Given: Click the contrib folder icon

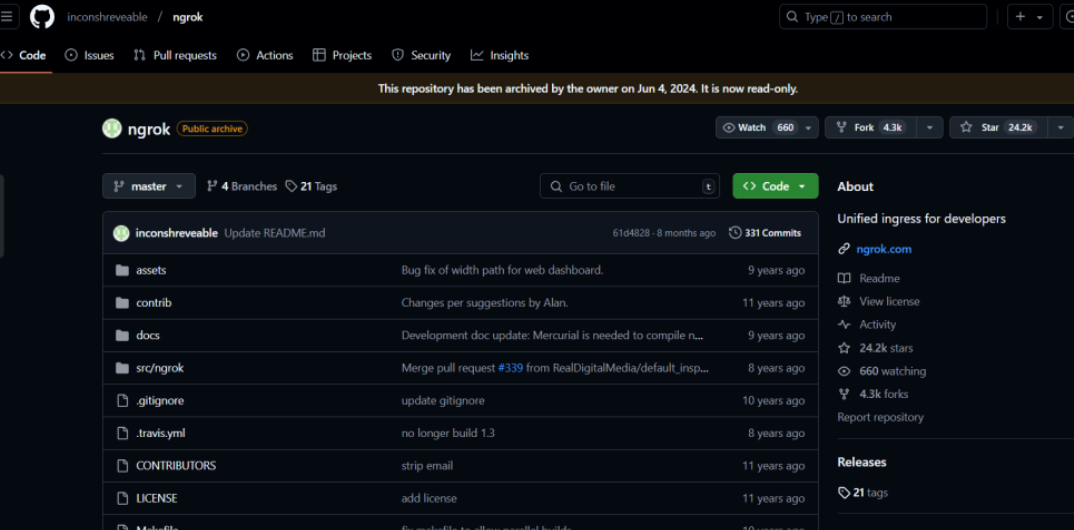Looking at the screenshot, I should click(x=123, y=303).
